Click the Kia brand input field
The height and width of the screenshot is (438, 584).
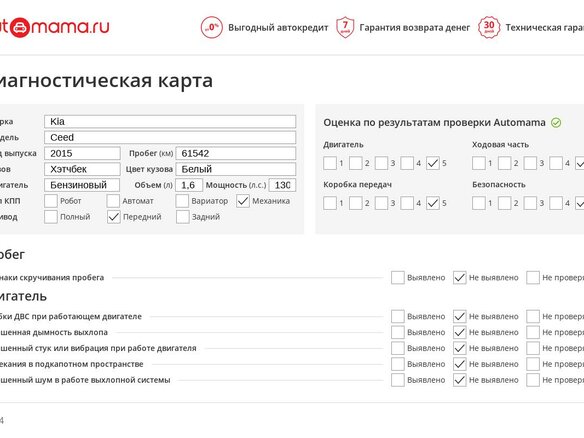coord(170,121)
